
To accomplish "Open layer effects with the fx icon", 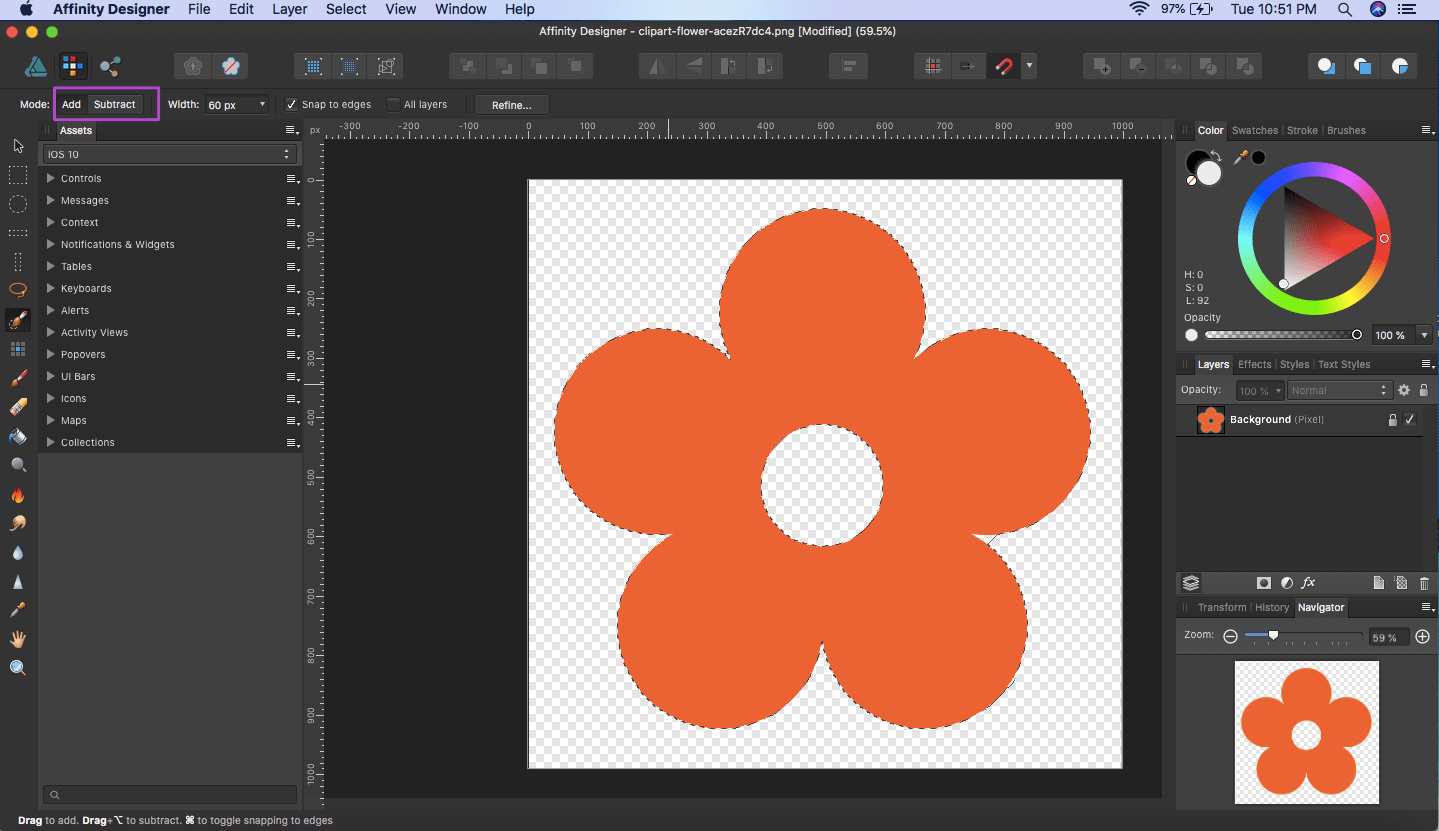I will 1308,583.
